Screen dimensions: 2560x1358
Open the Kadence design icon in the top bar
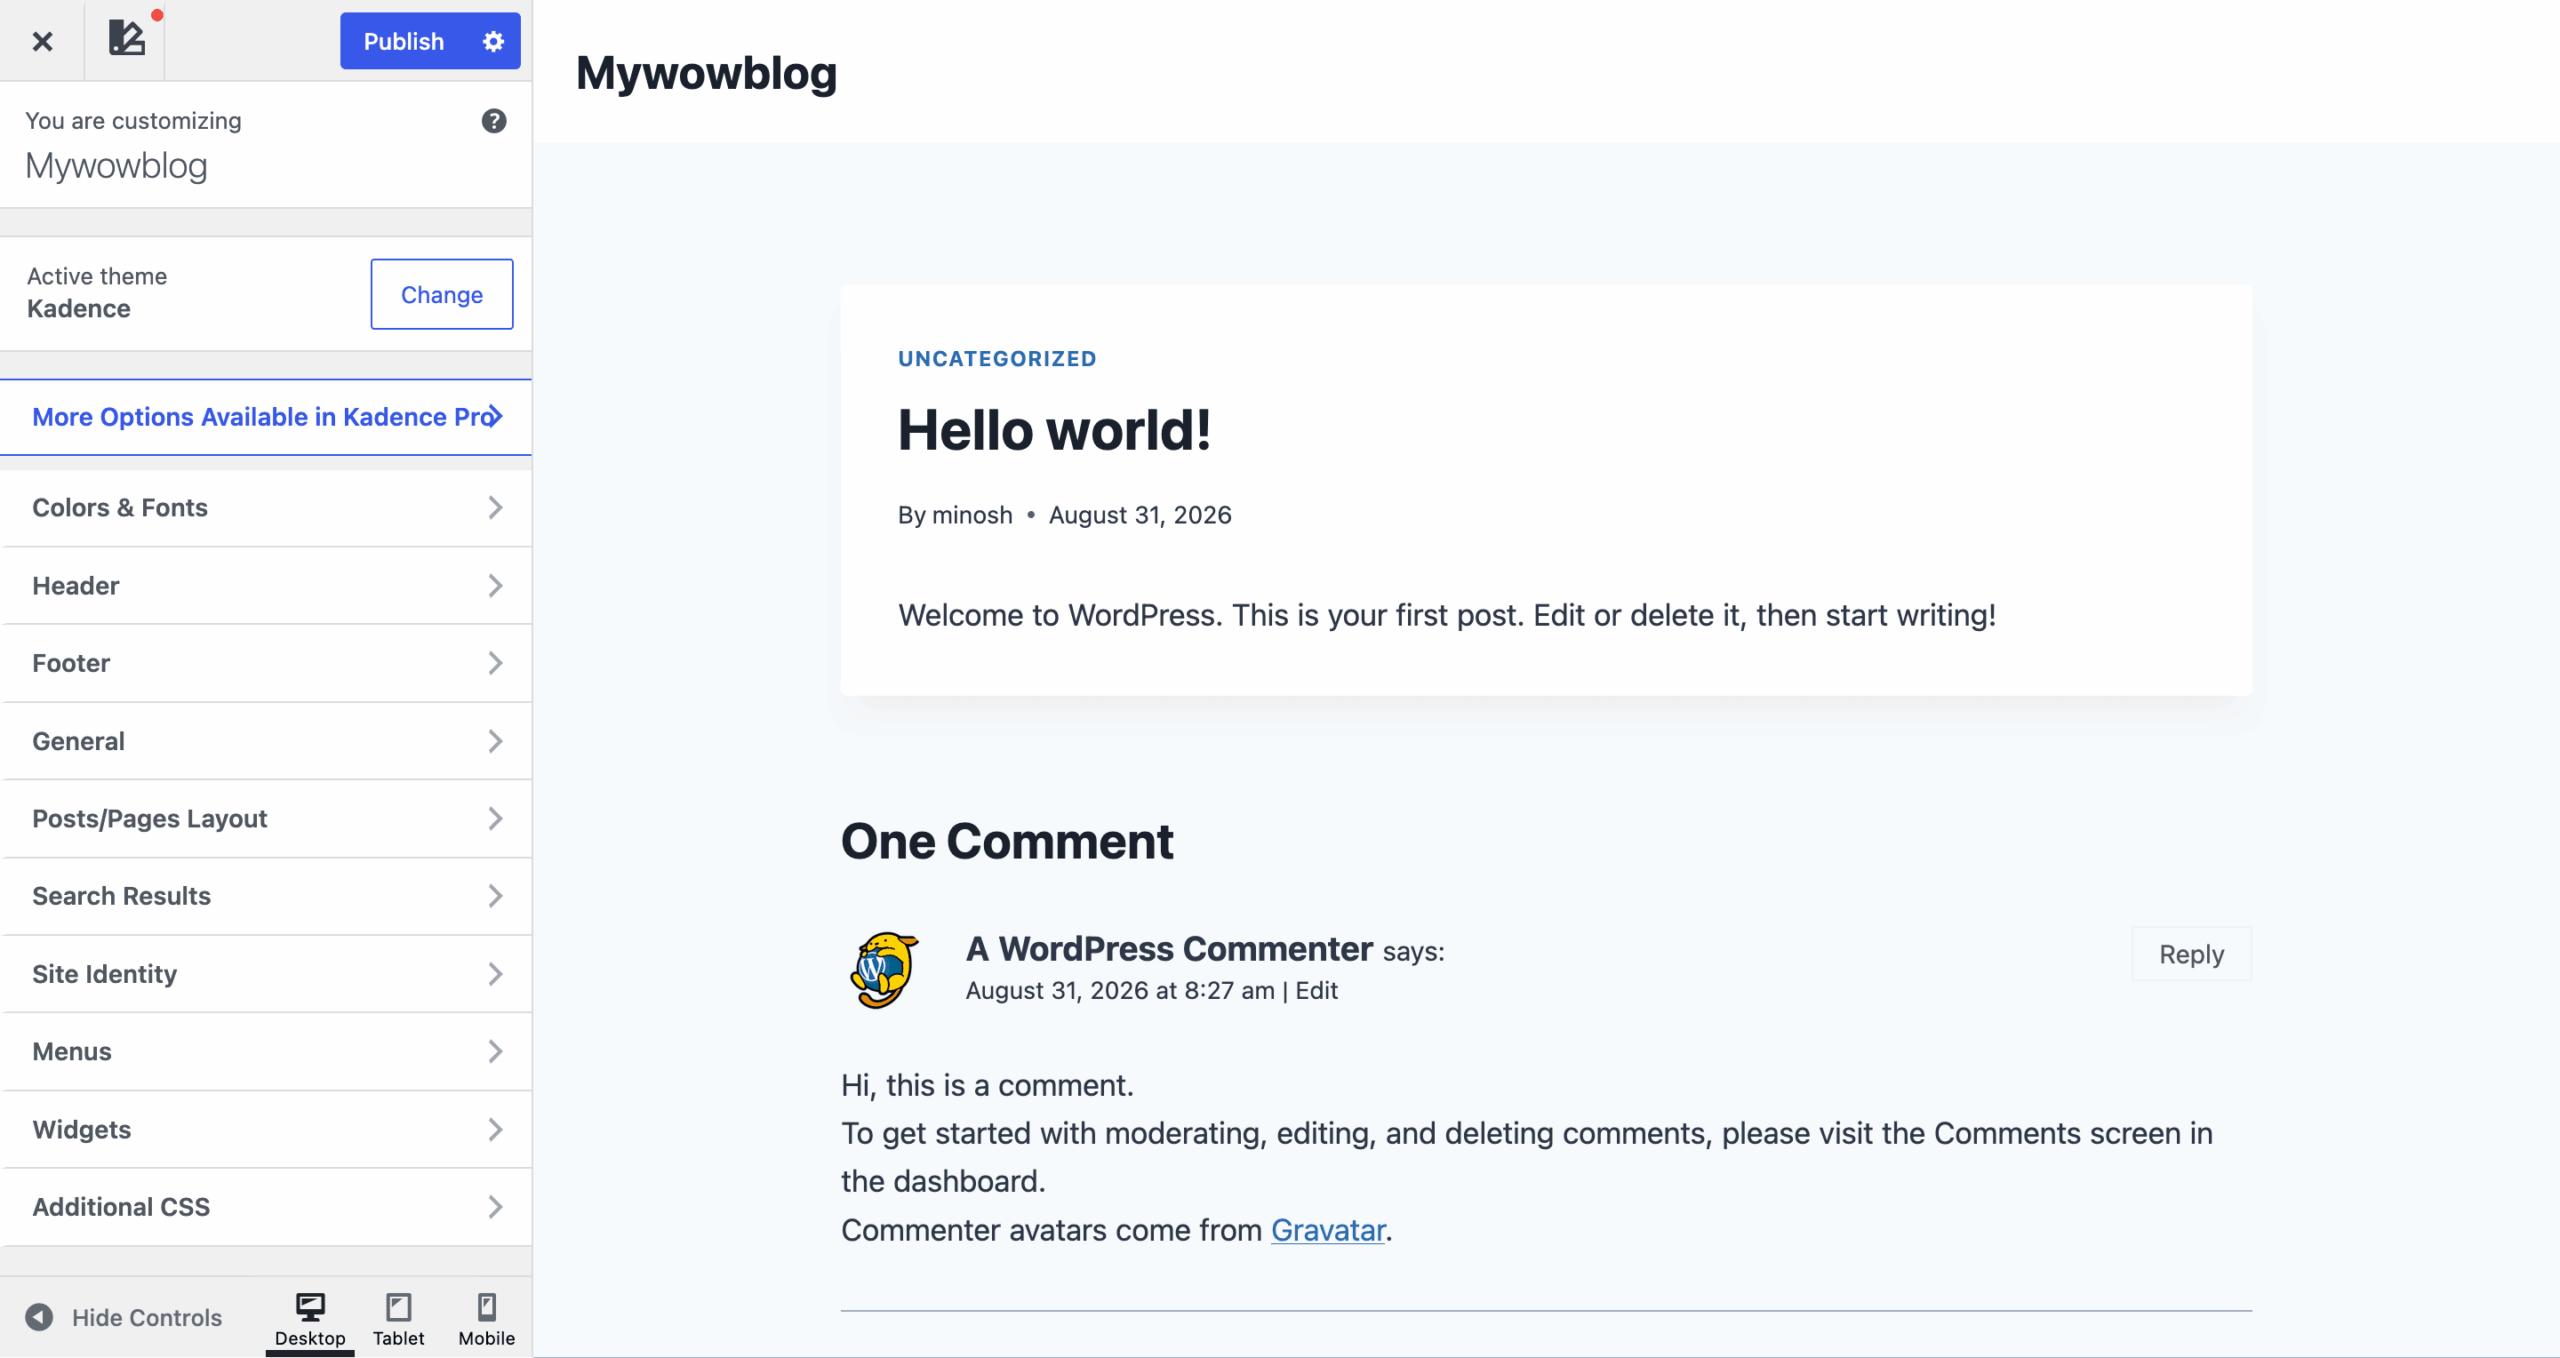(126, 40)
